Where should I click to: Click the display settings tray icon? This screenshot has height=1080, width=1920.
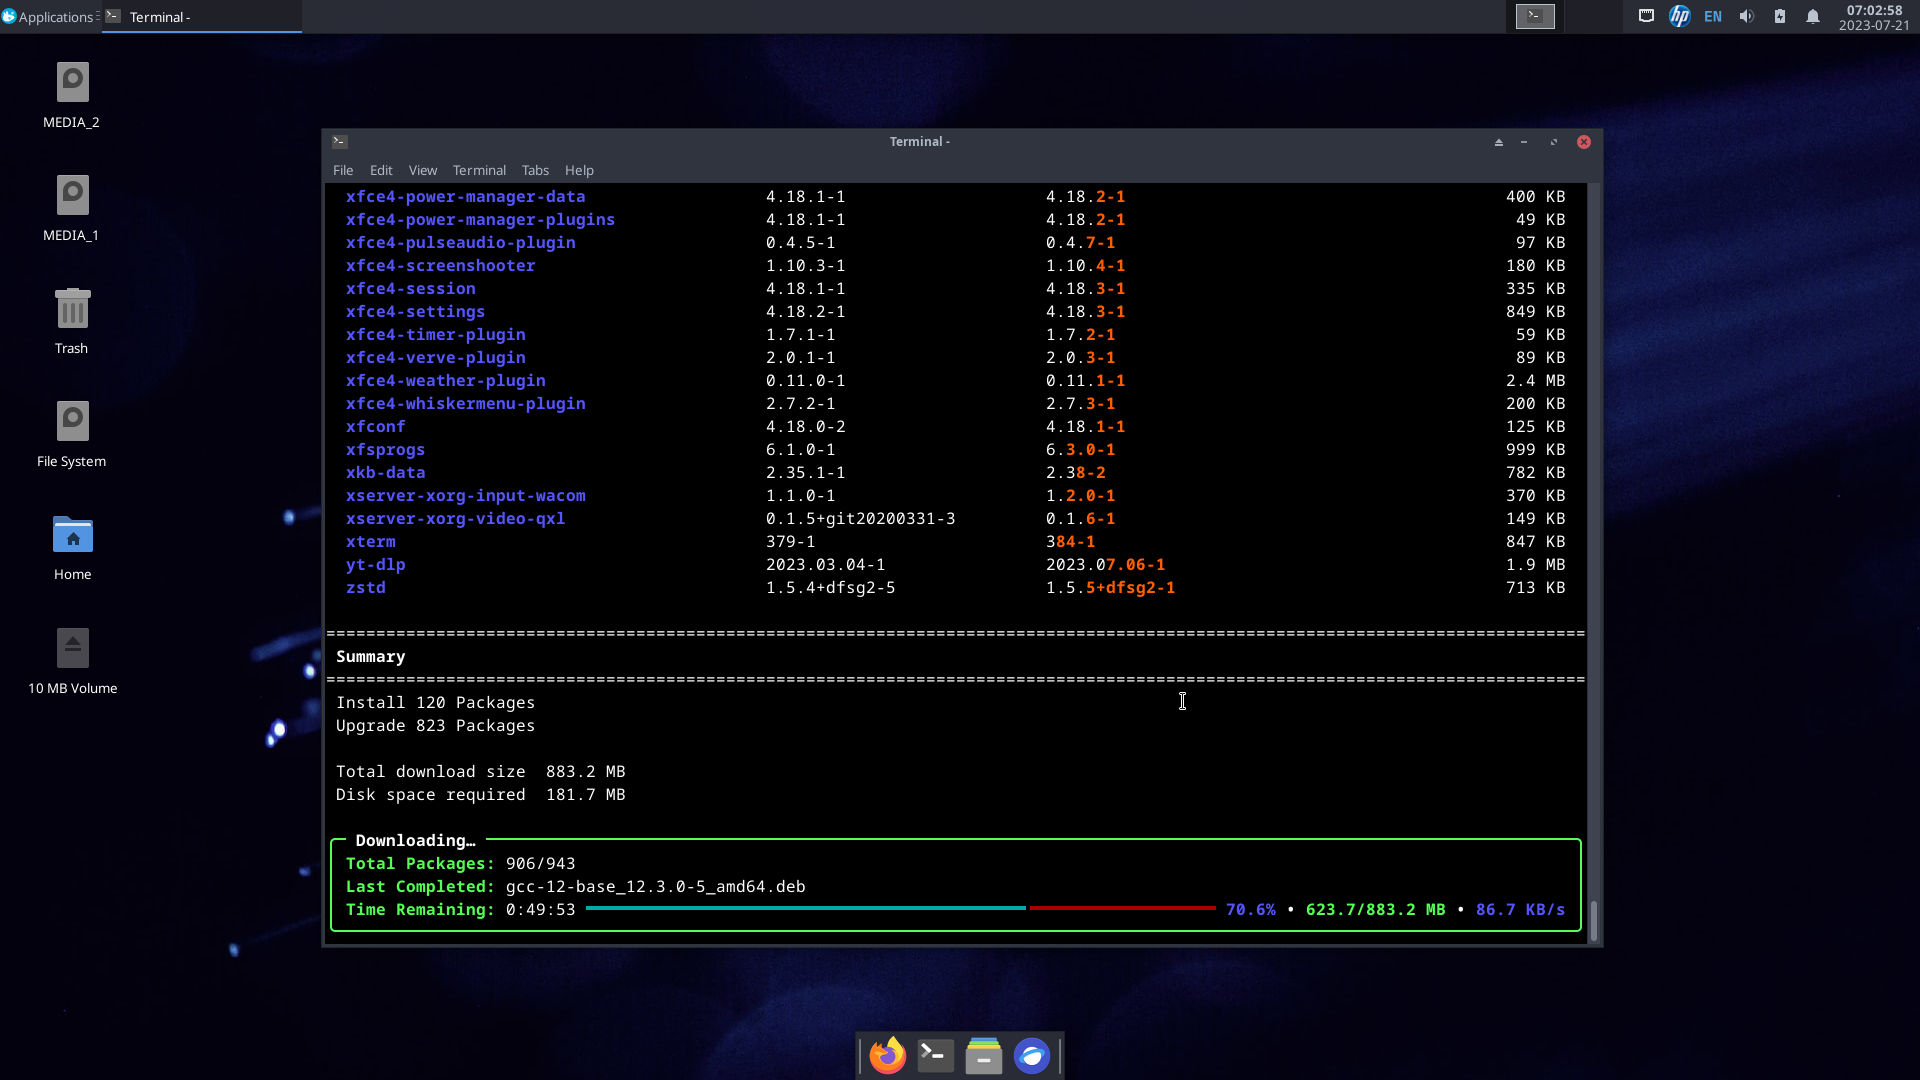(x=1645, y=16)
